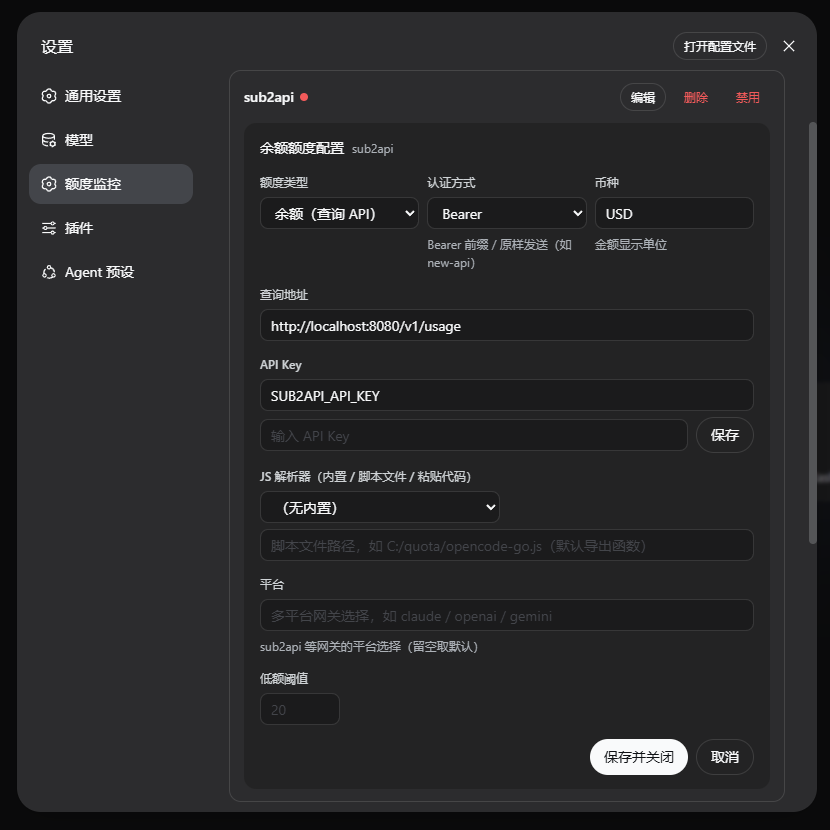Click the 设置 dialog title
The width and height of the screenshot is (830, 830).
pyautogui.click(x=57, y=47)
